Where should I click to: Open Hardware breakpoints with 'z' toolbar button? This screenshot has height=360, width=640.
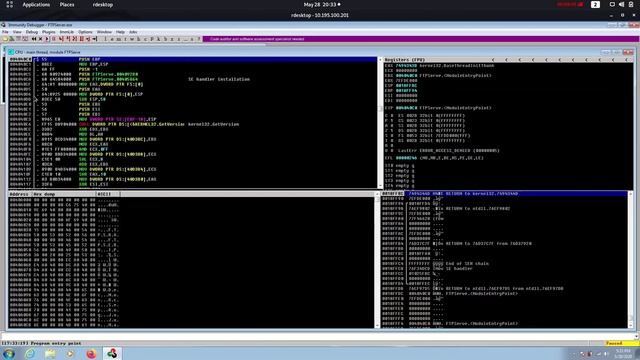click(x=172, y=39)
